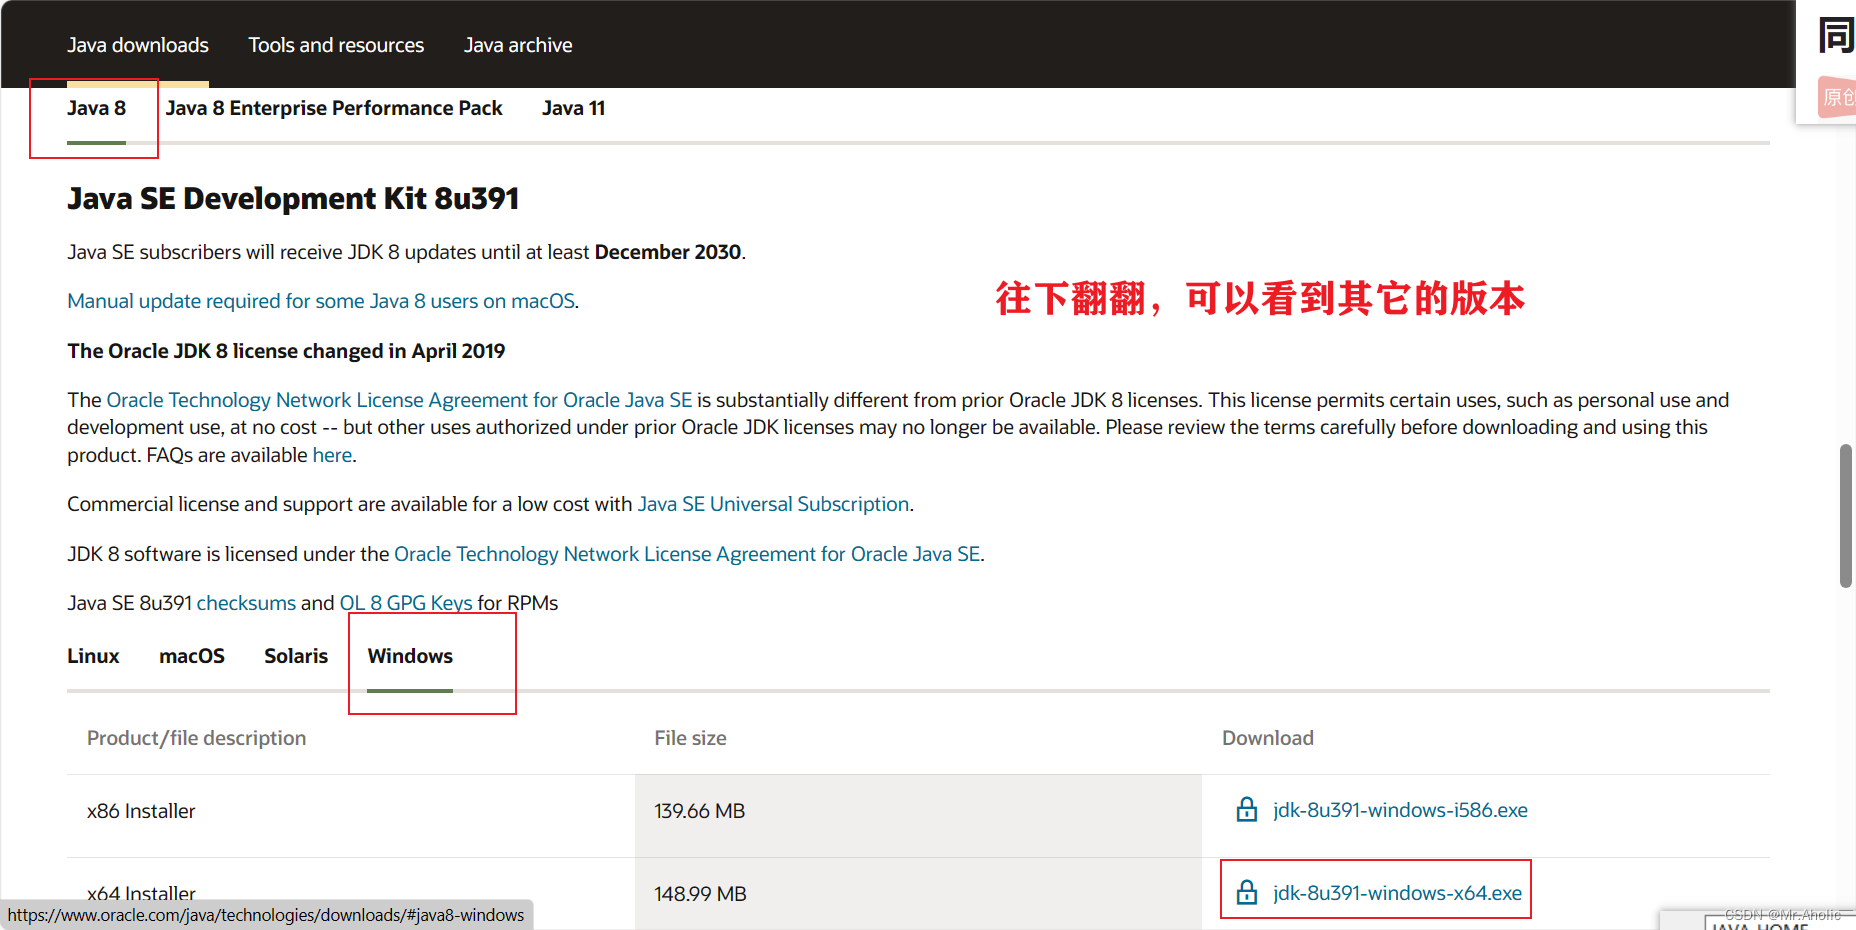Viewport: 1856px width, 930px height.
Task: Open the manual update for macOS users link
Action: tap(320, 300)
